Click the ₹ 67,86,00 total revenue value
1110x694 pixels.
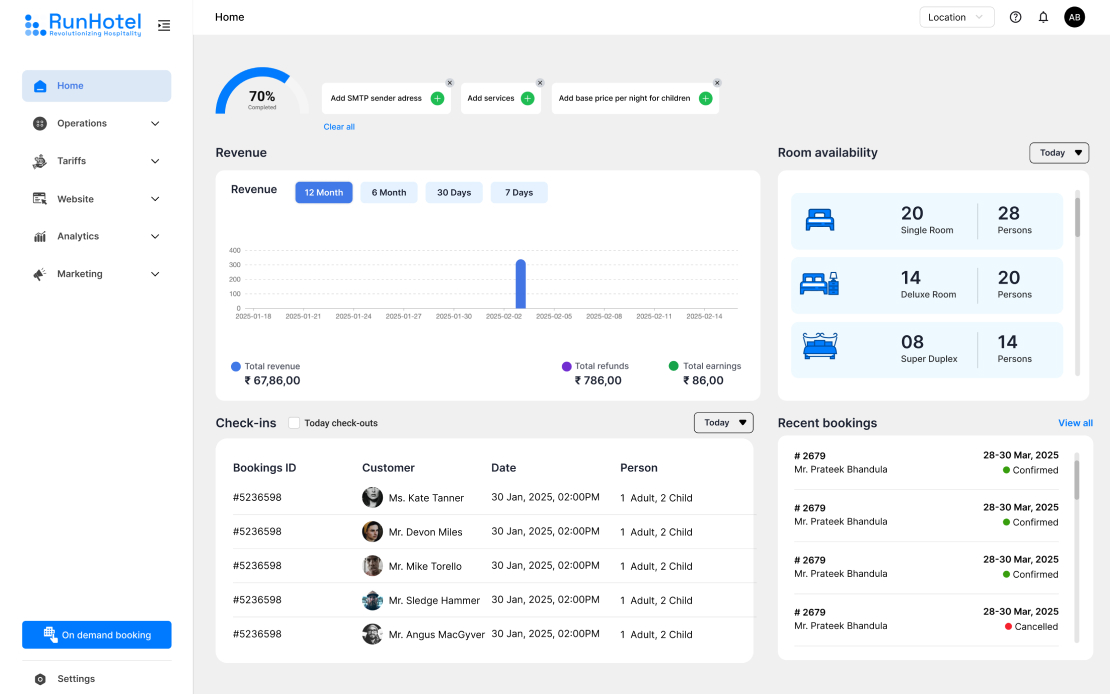(272, 380)
